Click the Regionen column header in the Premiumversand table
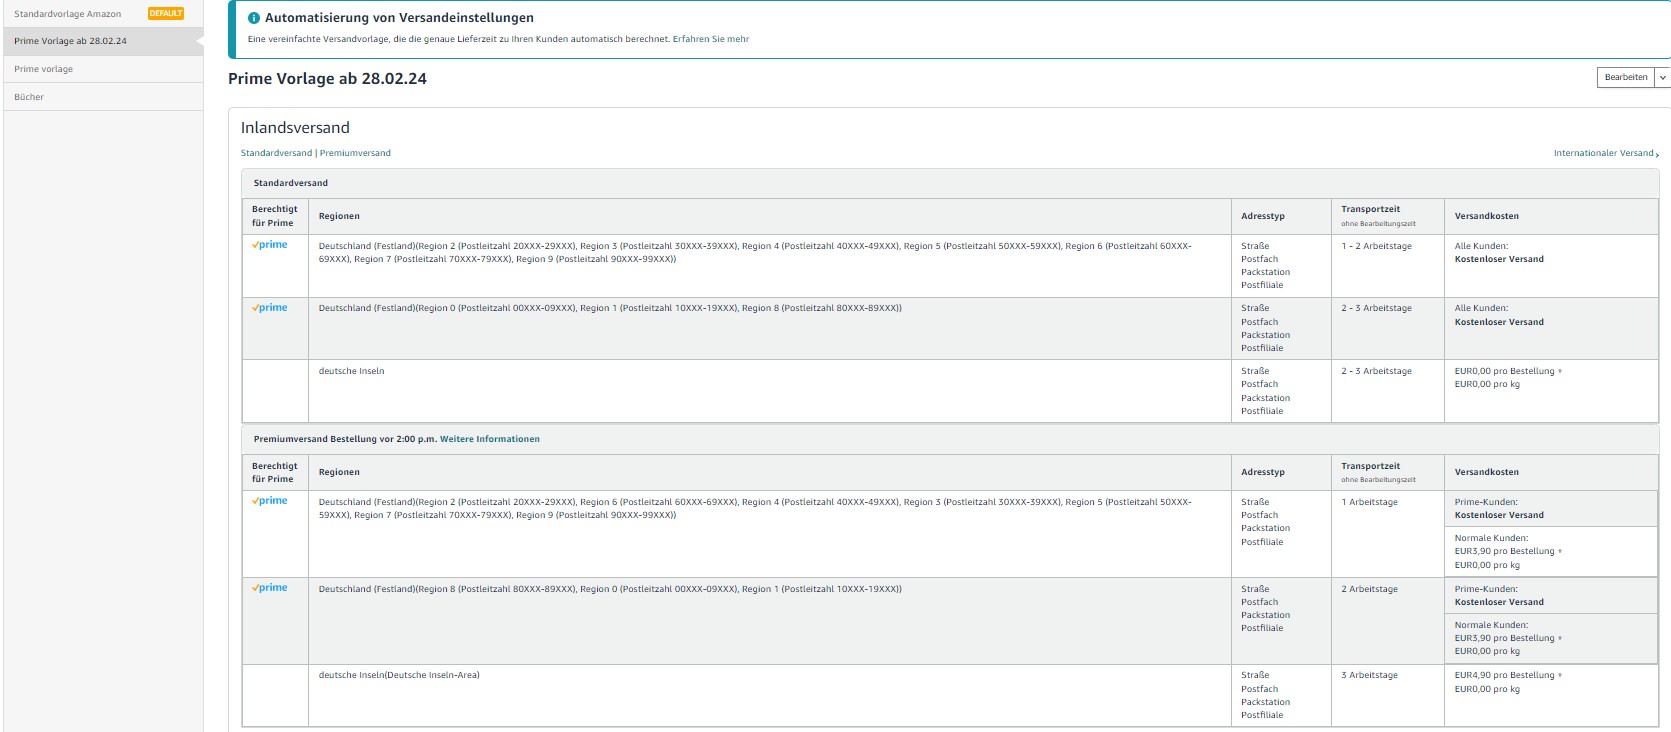 click(x=769, y=472)
